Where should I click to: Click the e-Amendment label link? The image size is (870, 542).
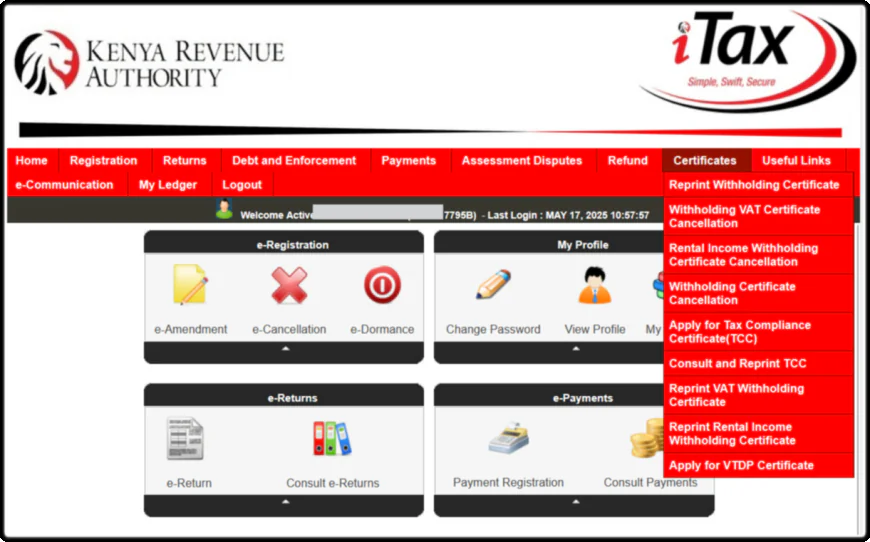[190, 330]
